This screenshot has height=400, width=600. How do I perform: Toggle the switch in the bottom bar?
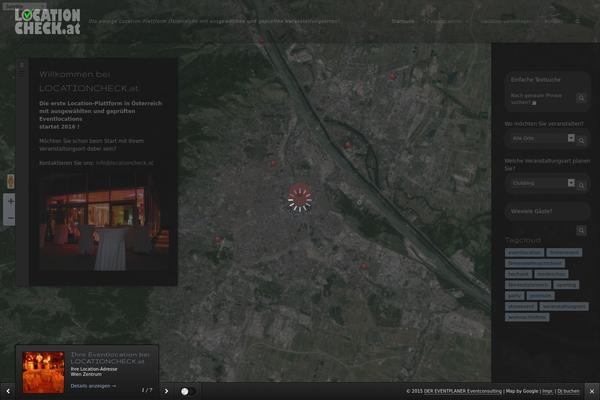pyautogui.click(x=187, y=391)
